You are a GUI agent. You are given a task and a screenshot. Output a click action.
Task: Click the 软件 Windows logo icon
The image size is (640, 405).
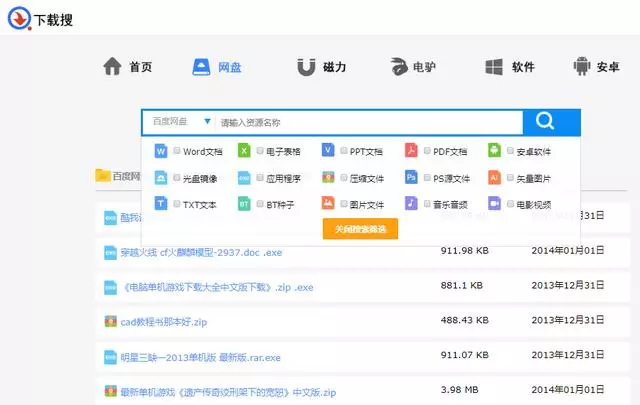[494, 67]
